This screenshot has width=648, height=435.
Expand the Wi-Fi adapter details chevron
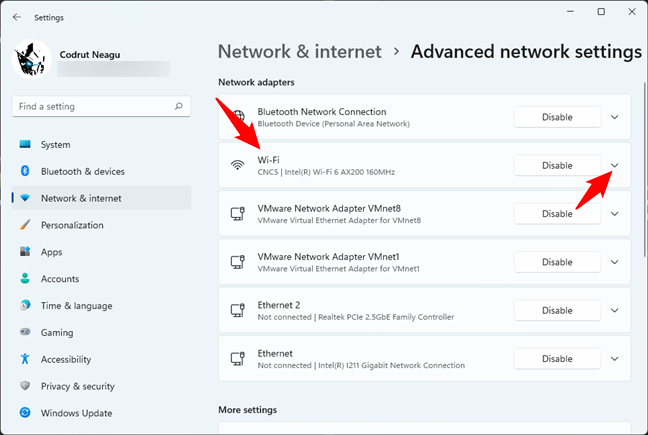pyautogui.click(x=615, y=165)
